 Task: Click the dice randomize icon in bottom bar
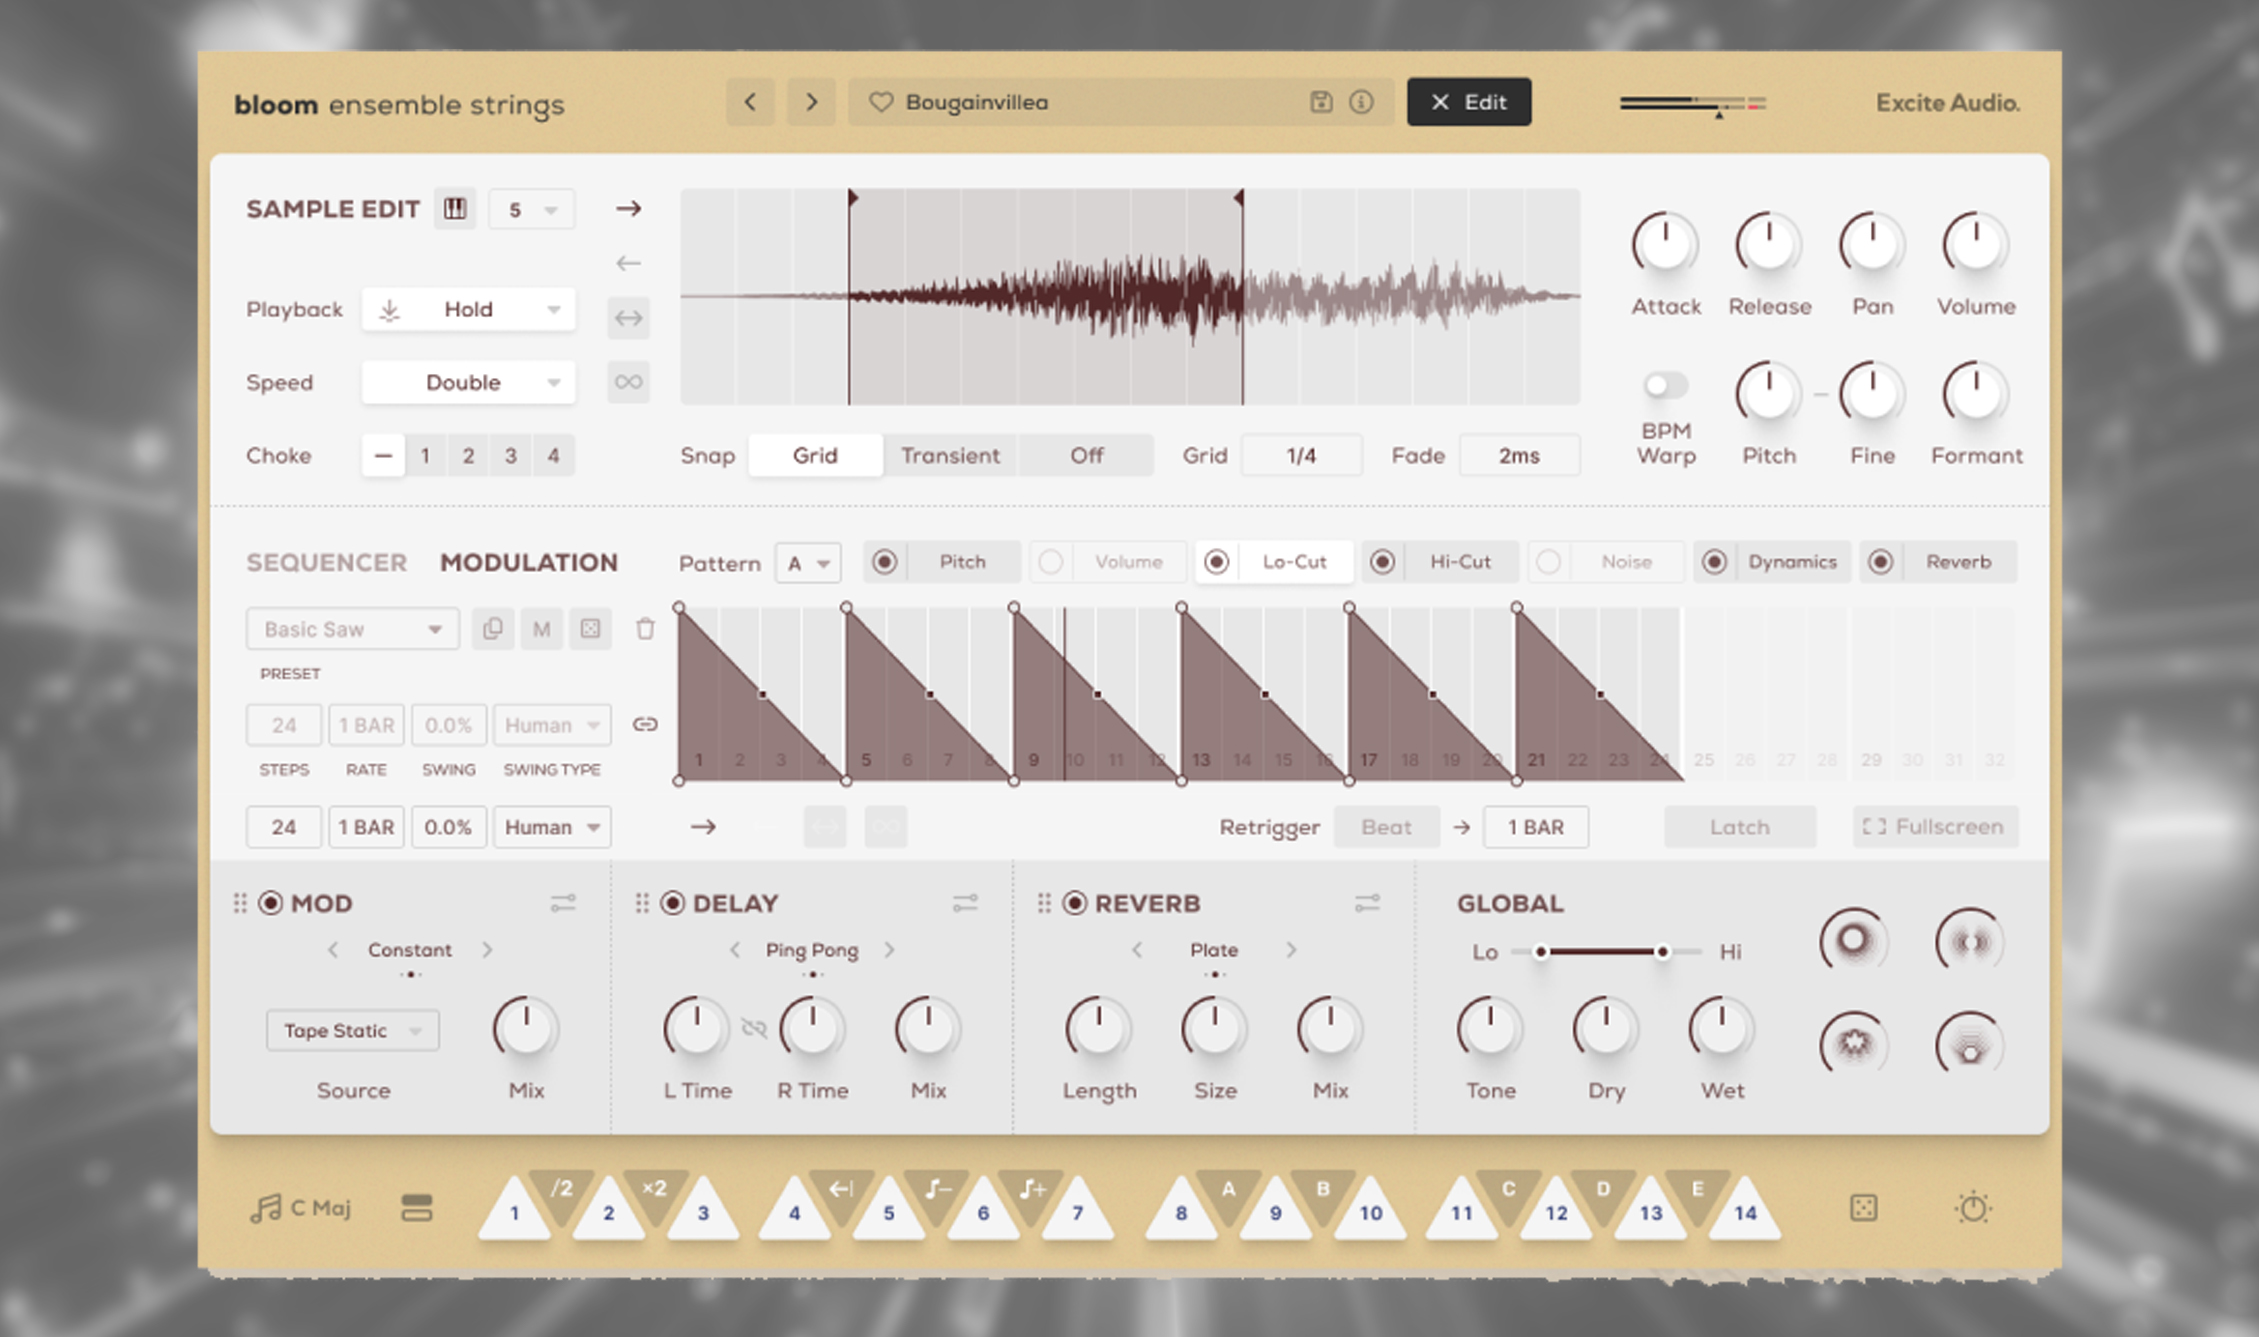click(x=1863, y=1208)
